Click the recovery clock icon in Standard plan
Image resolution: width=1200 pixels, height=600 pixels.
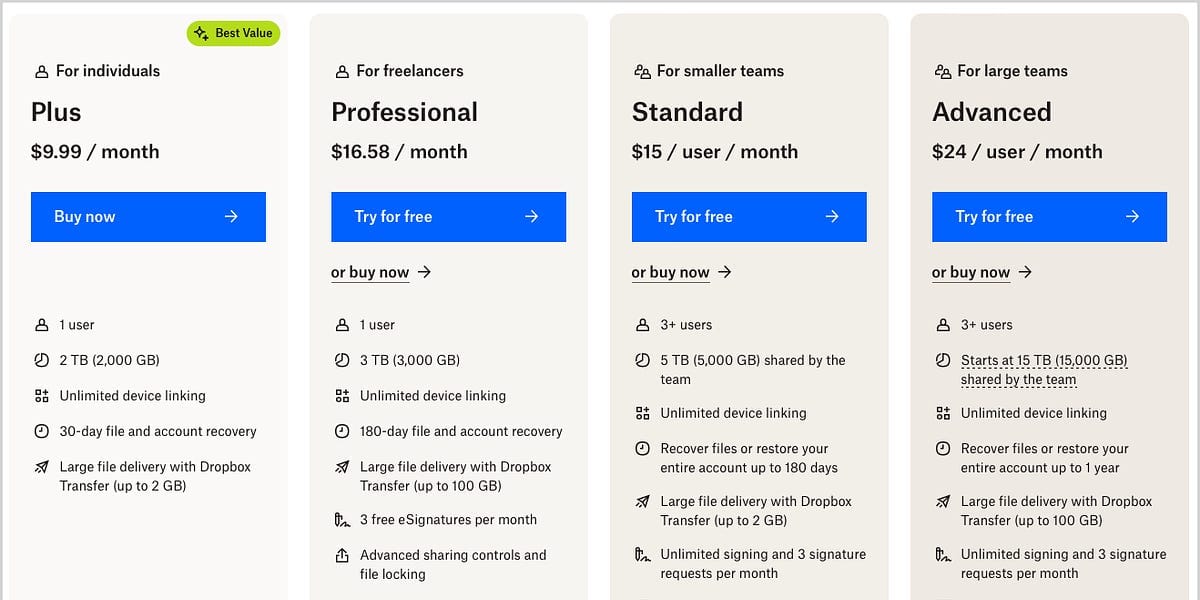click(x=642, y=449)
